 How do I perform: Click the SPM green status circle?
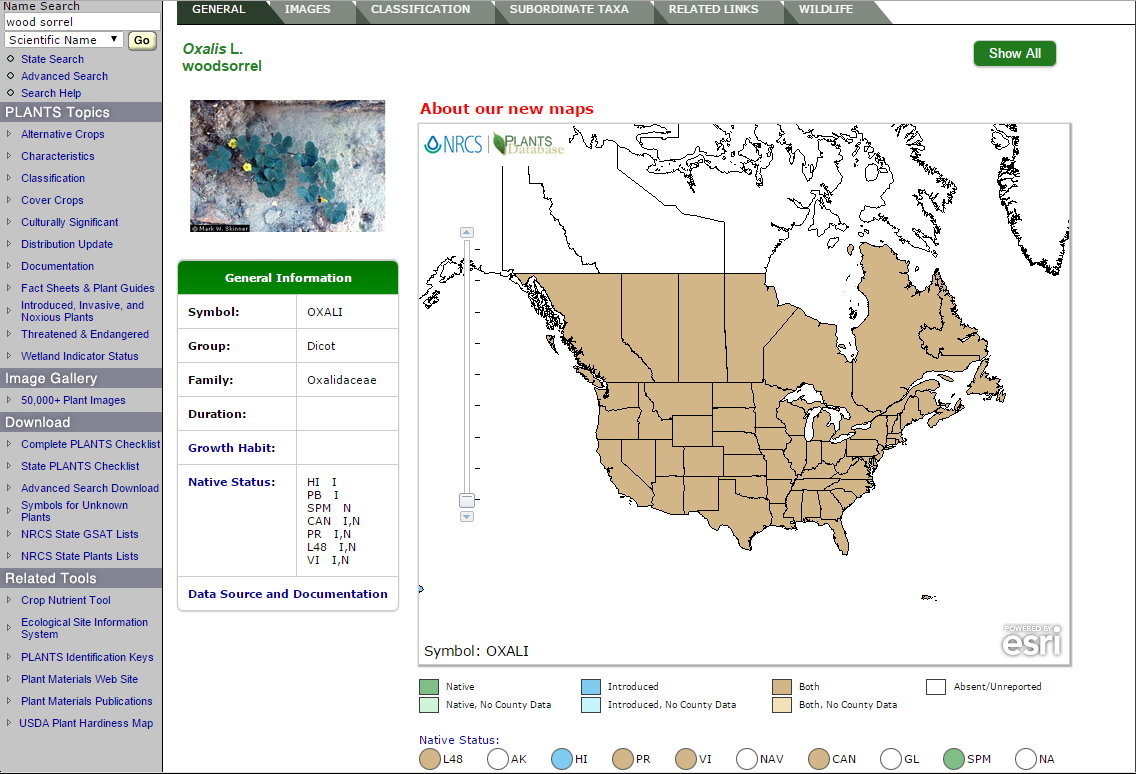(954, 759)
